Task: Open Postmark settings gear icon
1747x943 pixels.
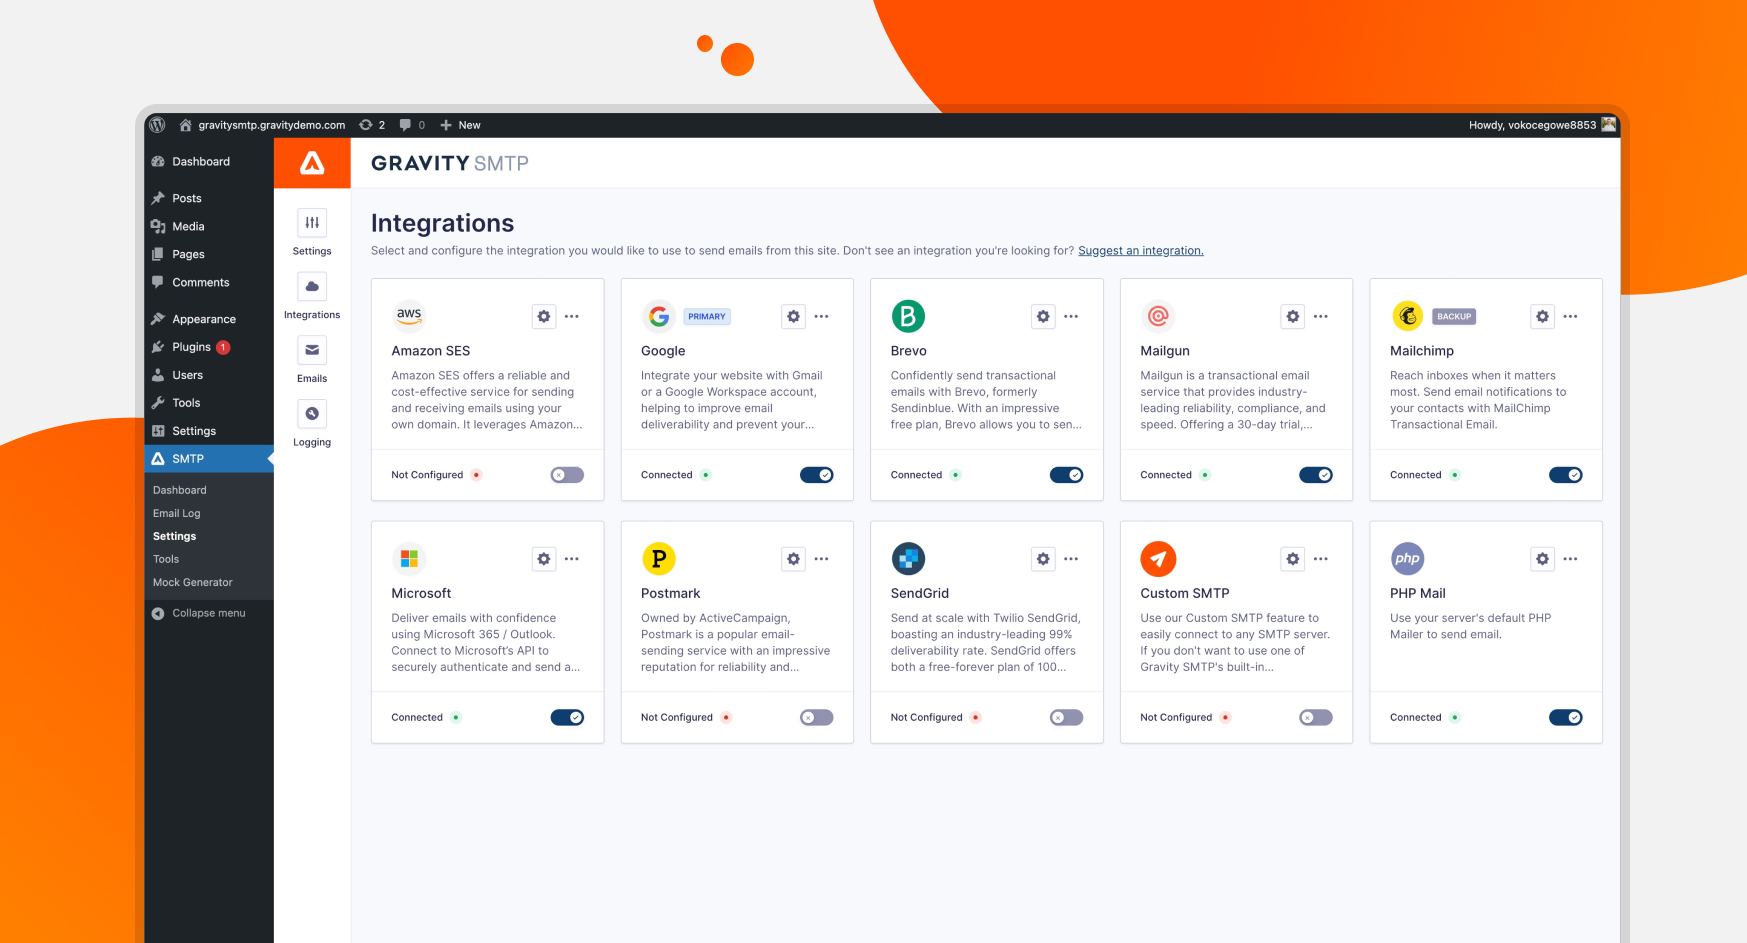Action: click(793, 559)
